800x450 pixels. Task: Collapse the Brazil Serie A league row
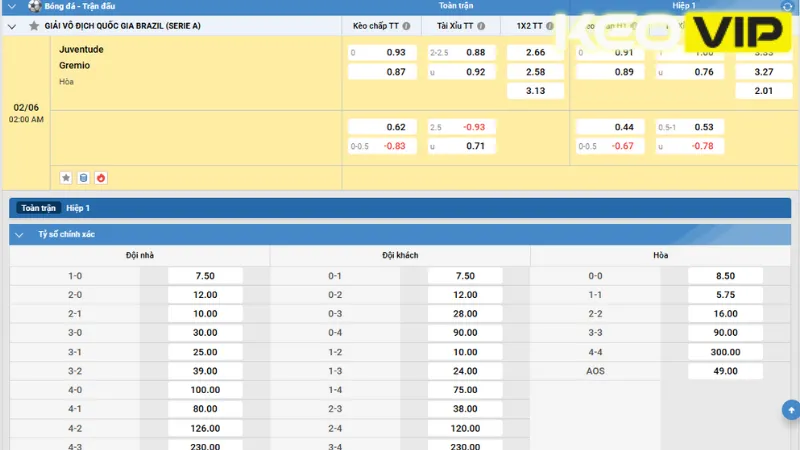11,25
